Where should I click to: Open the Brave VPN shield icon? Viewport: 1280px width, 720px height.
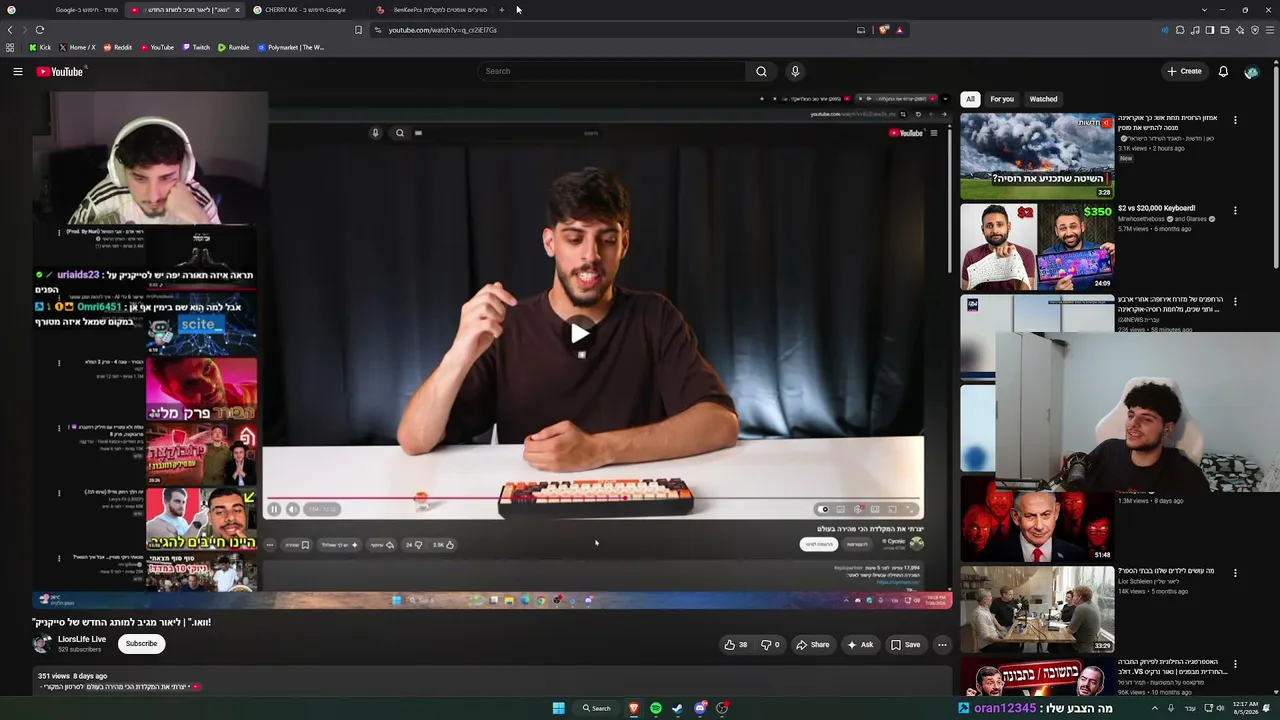(1255, 30)
